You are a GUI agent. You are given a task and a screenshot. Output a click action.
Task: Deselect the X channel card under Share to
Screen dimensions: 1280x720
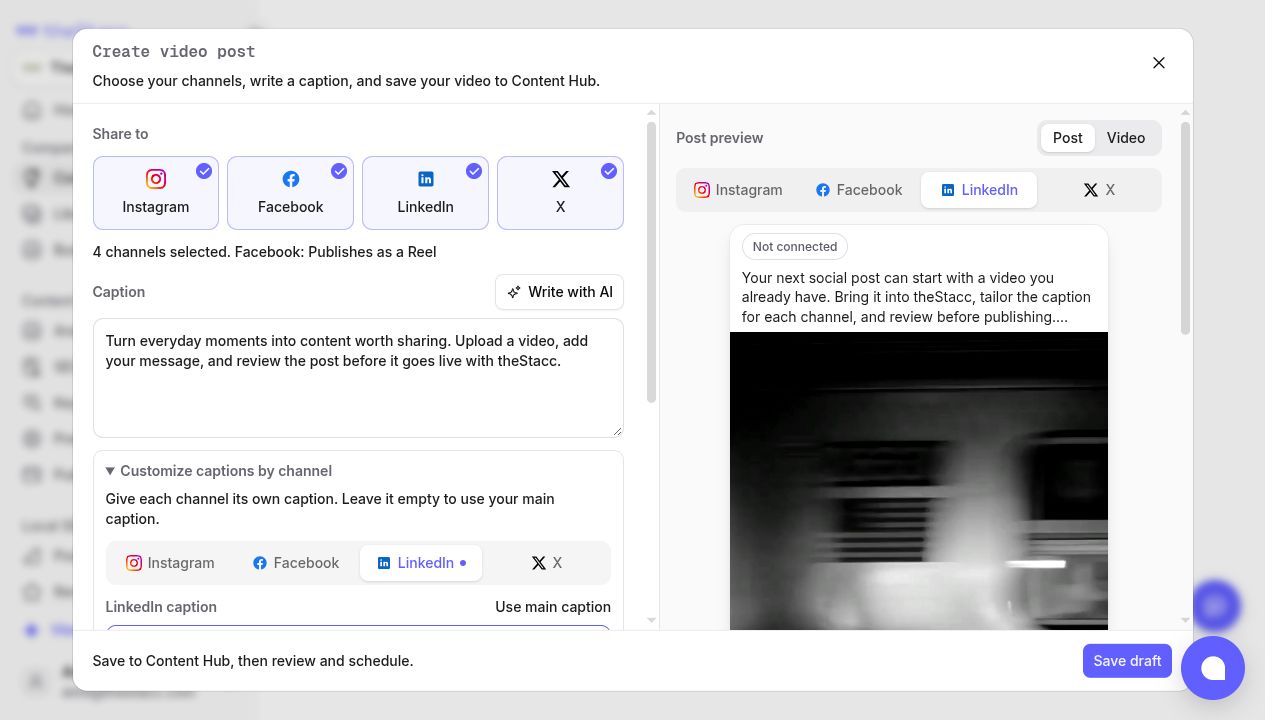click(x=560, y=193)
